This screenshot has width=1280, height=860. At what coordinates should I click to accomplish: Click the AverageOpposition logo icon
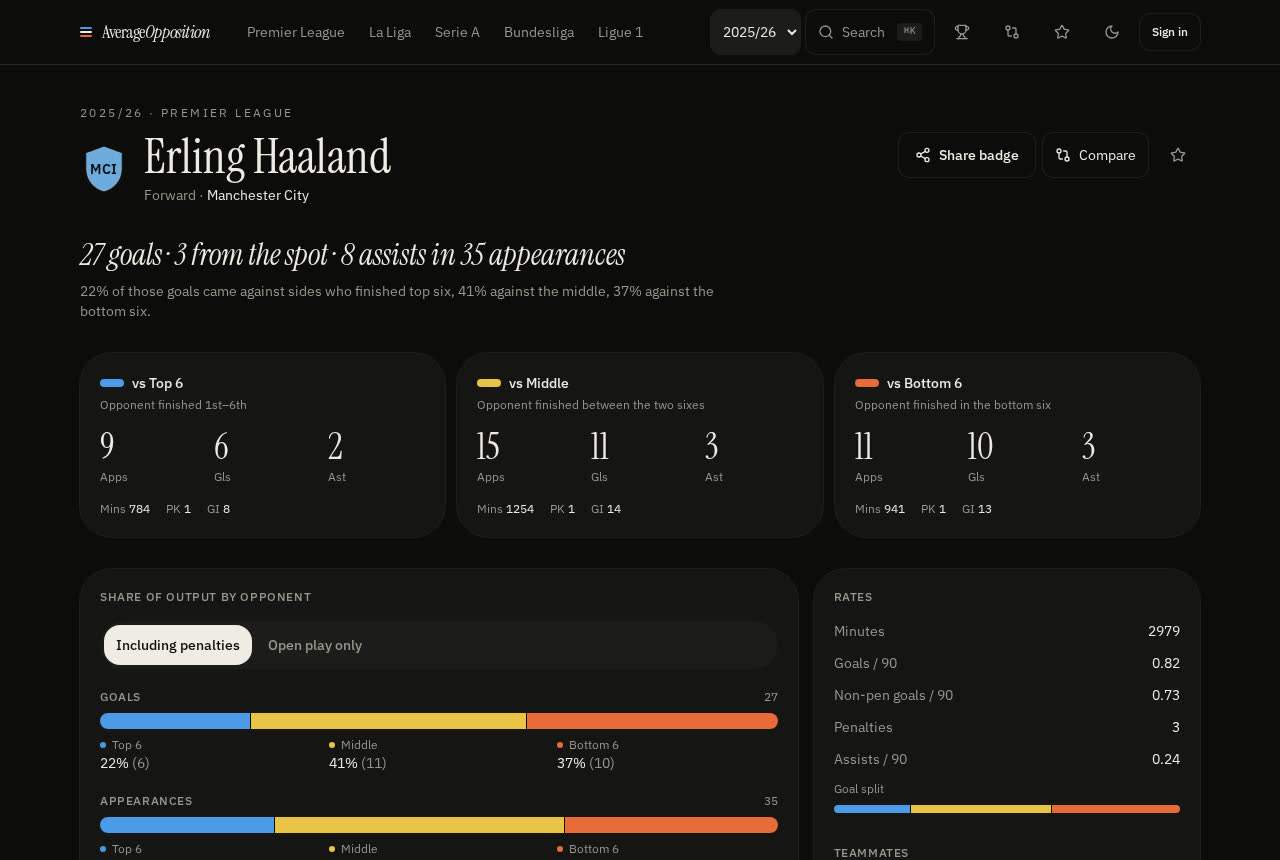point(86,32)
